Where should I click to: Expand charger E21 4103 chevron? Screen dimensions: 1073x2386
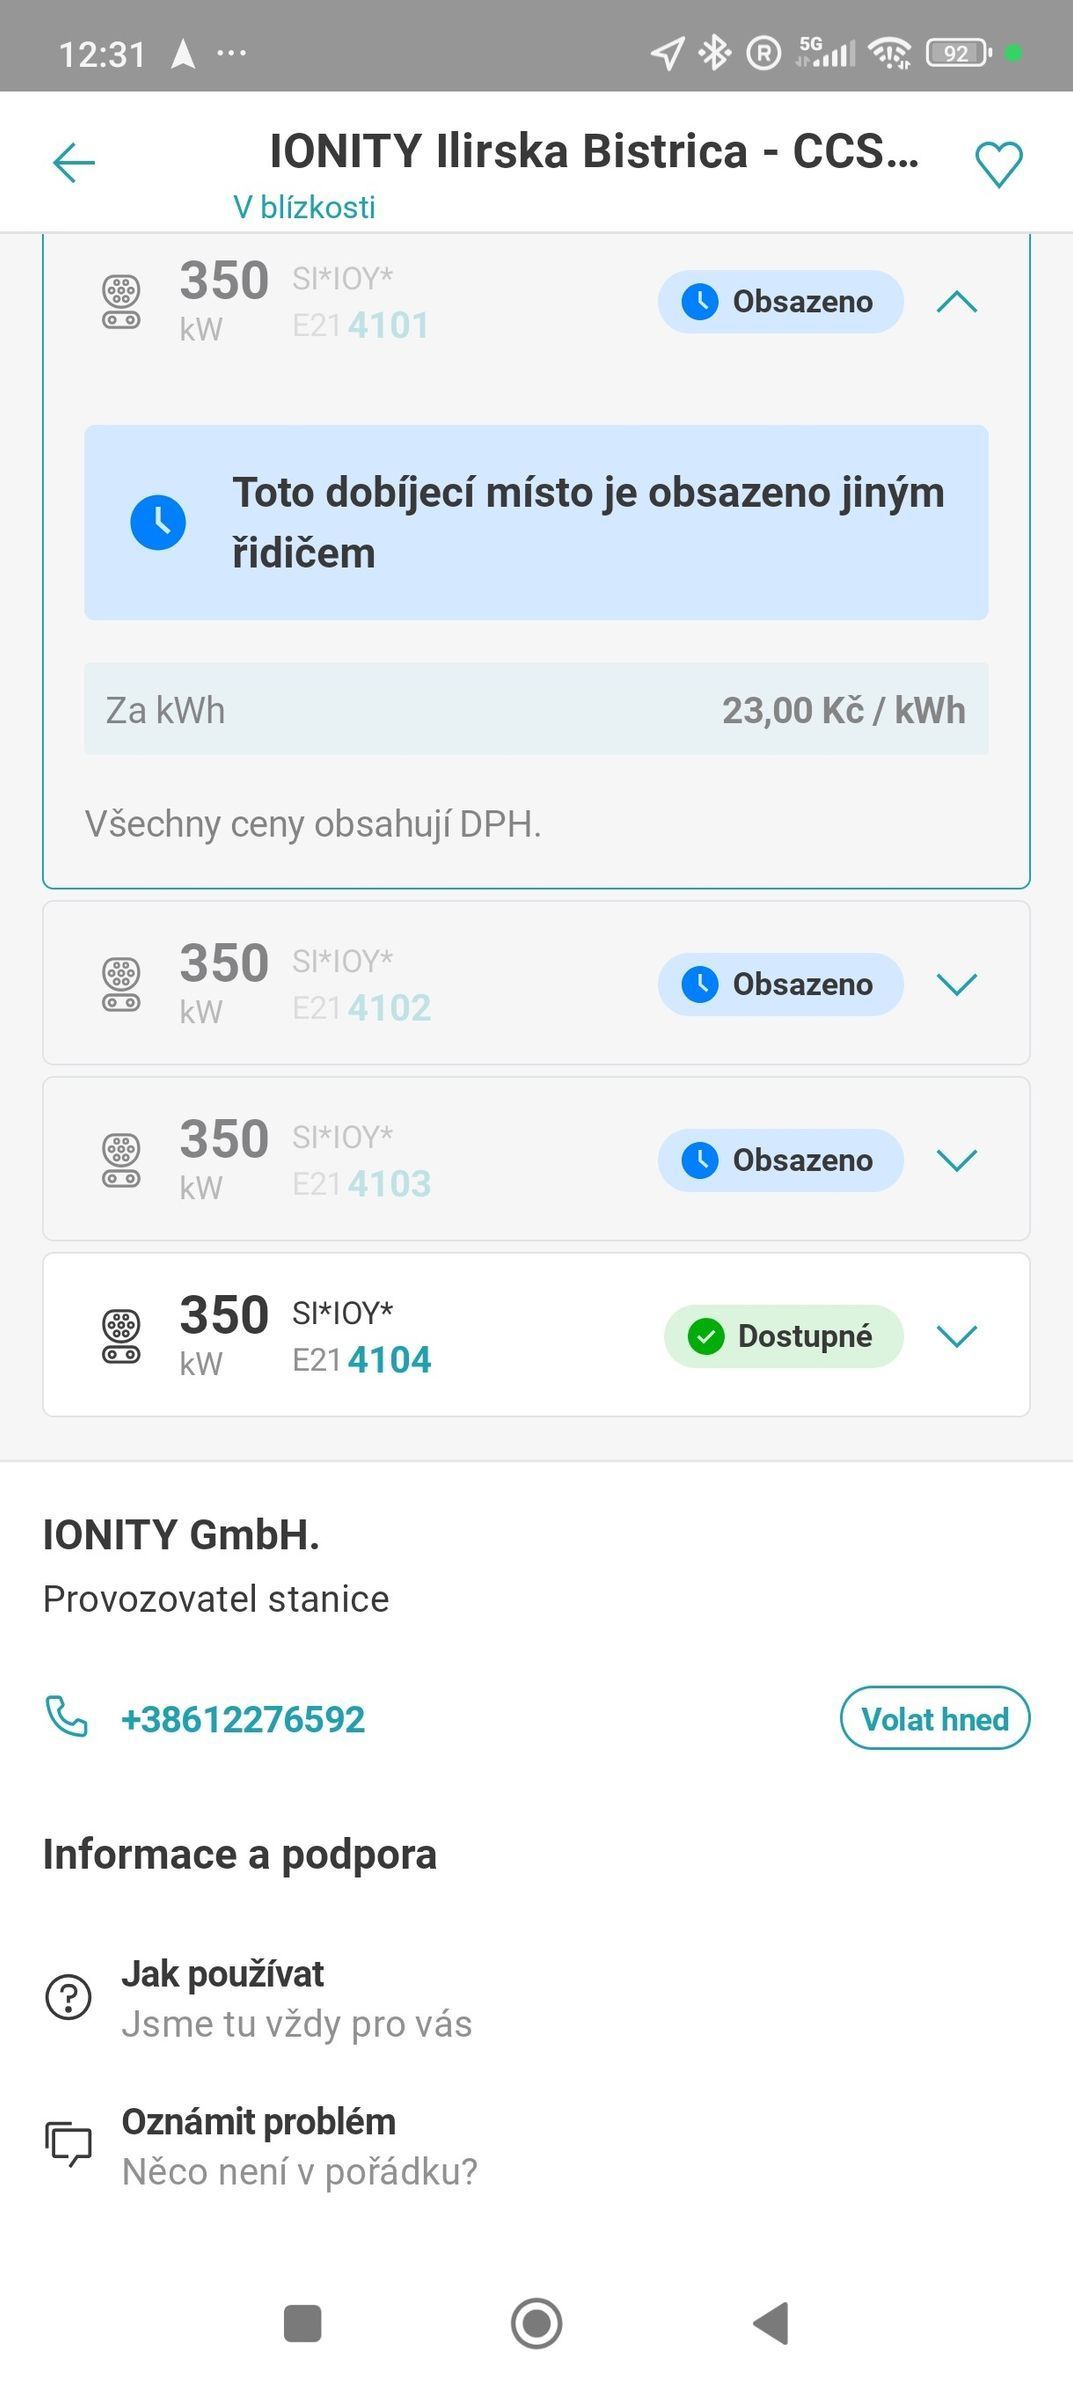point(956,1160)
